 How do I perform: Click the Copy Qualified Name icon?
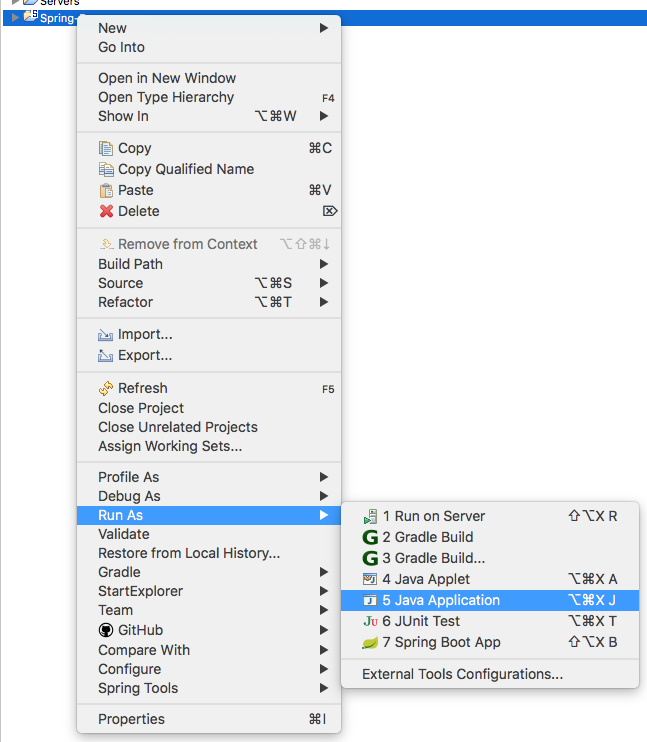[x=106, y=169]
